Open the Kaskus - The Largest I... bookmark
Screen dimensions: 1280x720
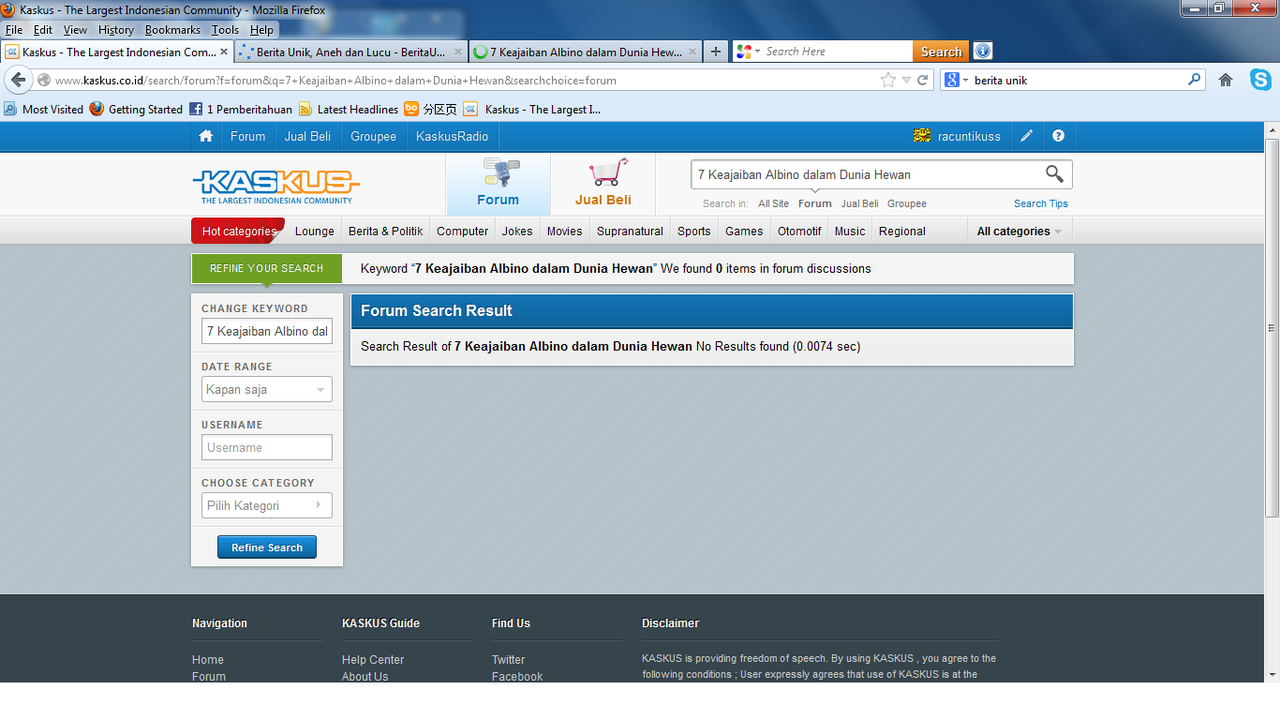533,109
